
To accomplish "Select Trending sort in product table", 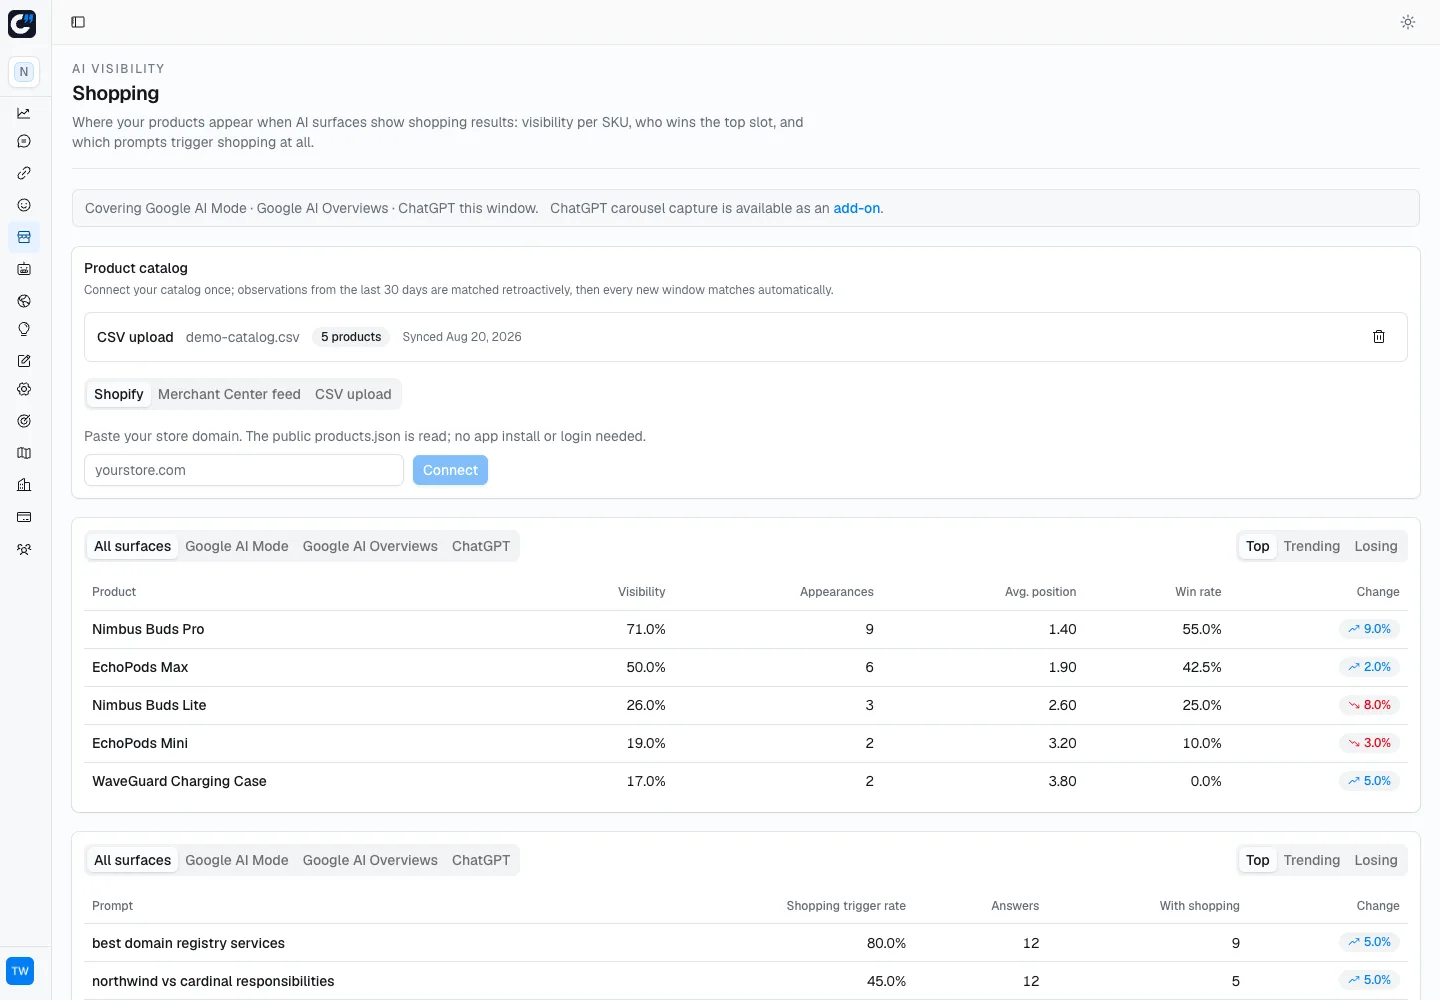I will [1312, 546].
